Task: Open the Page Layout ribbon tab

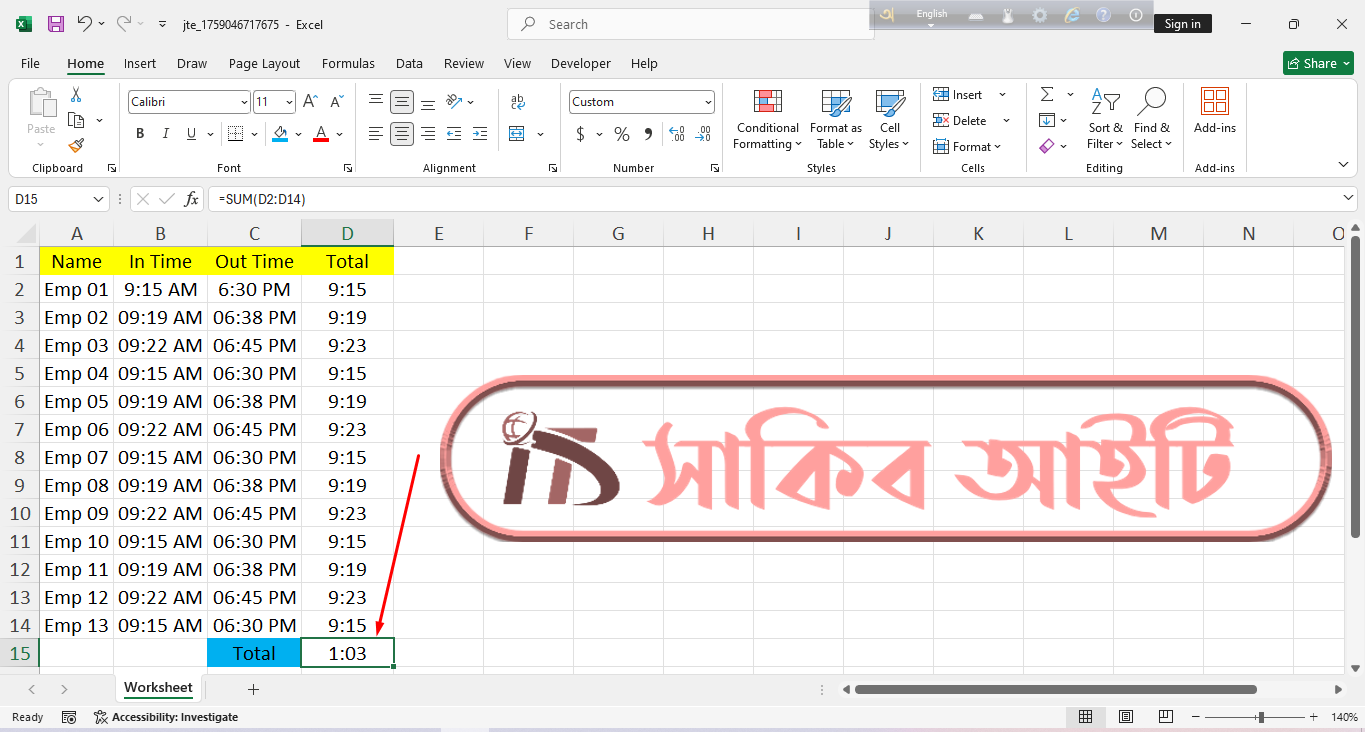Action: click(264, 63)
